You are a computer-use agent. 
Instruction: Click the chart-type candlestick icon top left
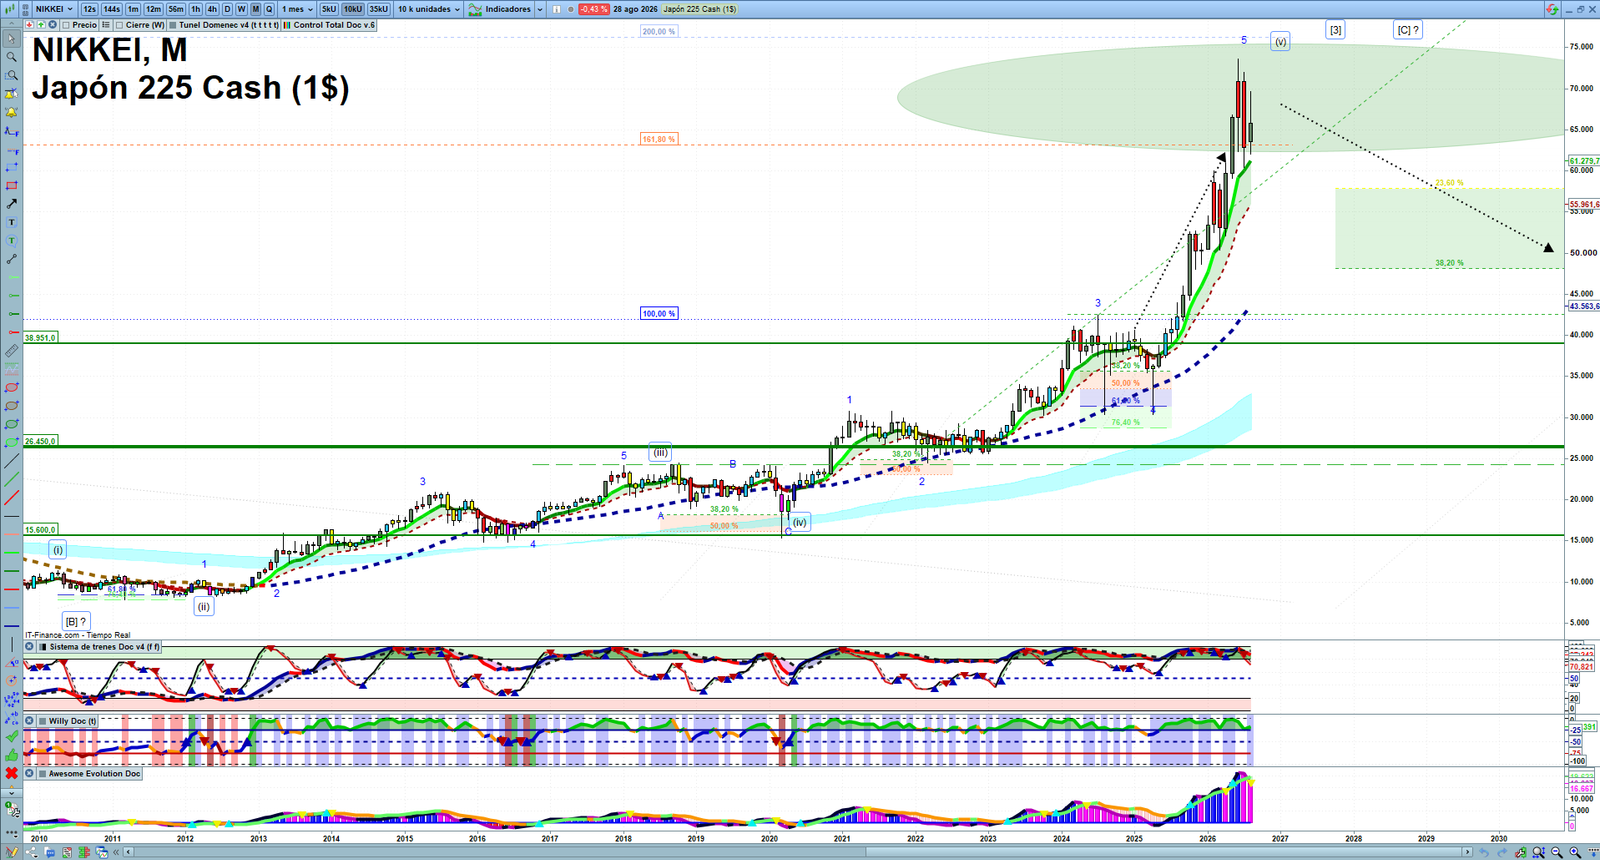coord(9,9)
